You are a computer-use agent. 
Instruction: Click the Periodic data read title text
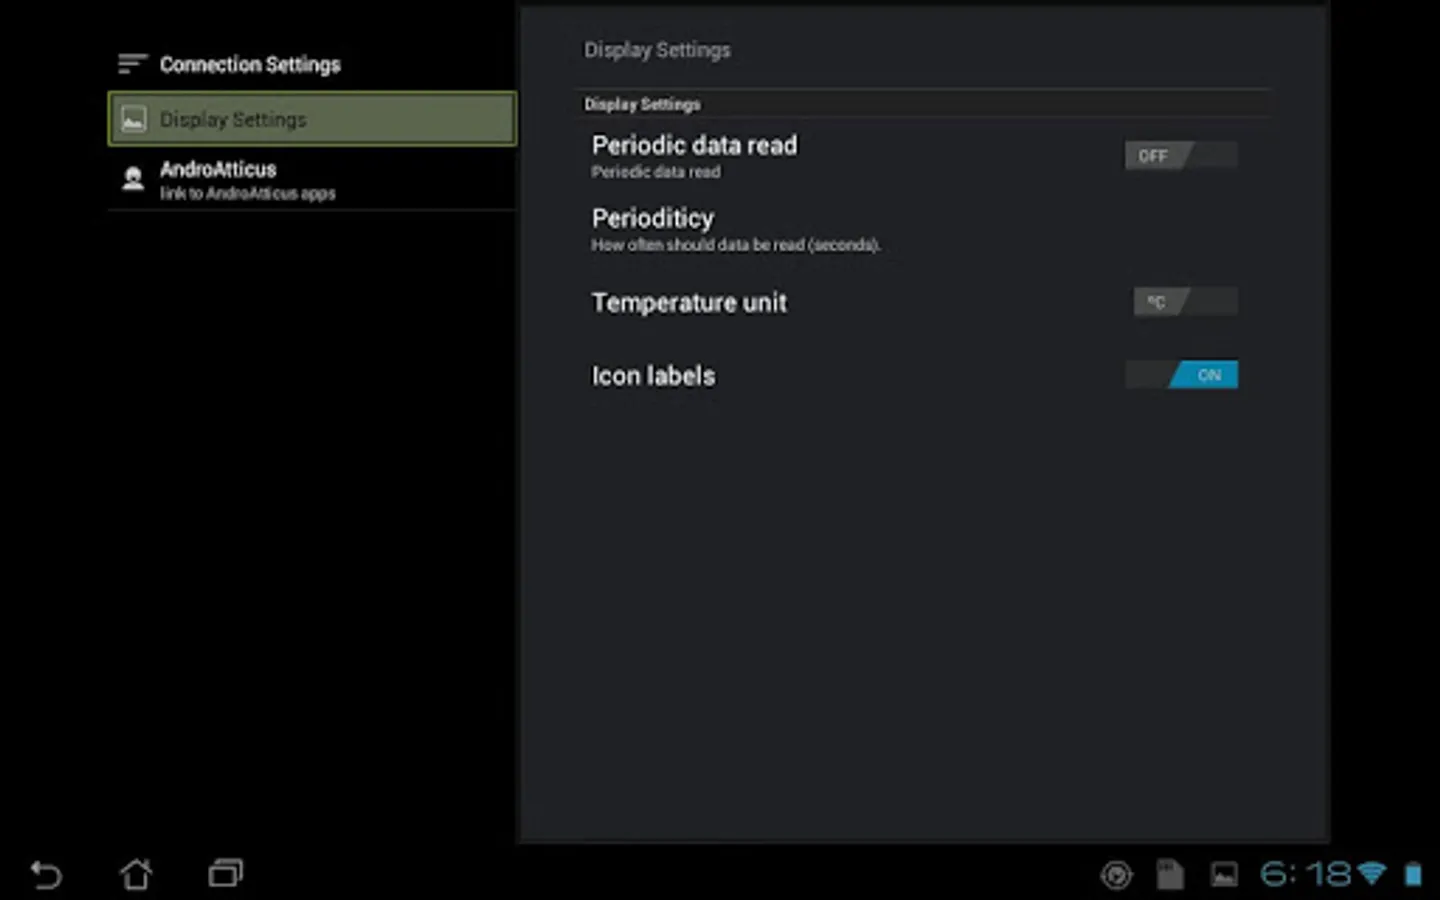[694, 145]
